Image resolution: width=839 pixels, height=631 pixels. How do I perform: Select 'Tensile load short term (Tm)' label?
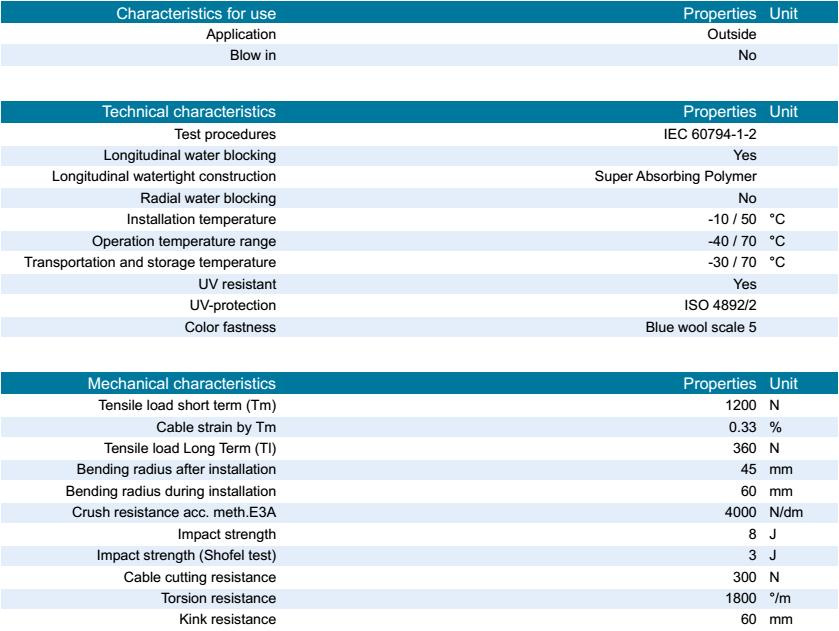tap(187, 406)
